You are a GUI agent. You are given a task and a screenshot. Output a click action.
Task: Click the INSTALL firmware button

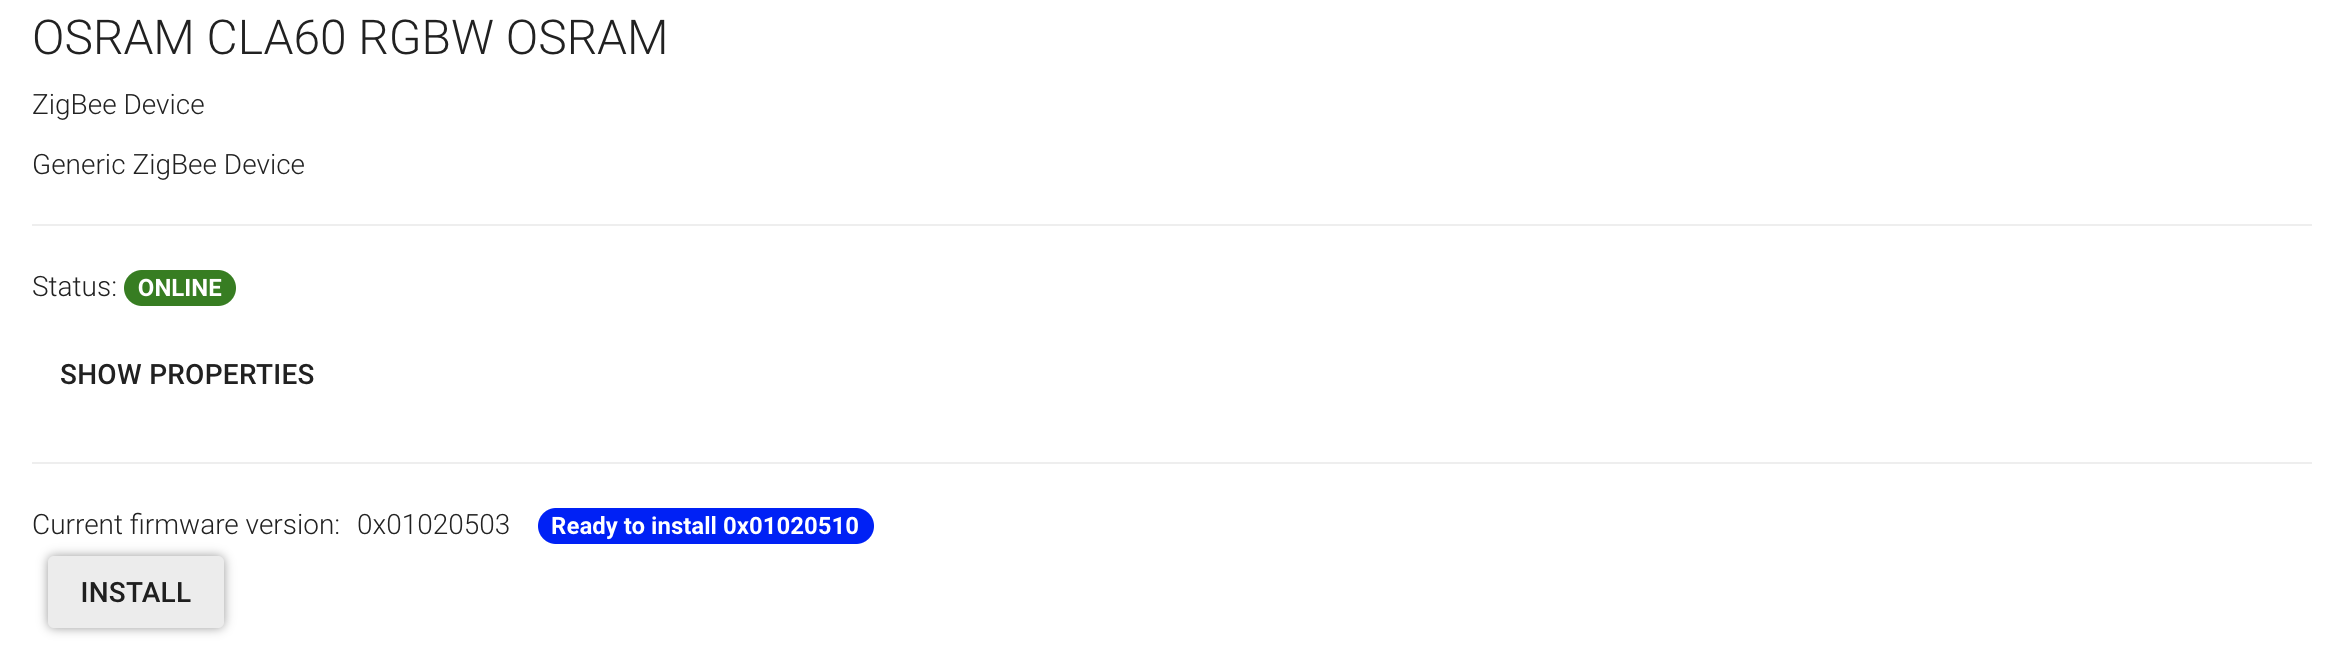(x=136, y=592)
